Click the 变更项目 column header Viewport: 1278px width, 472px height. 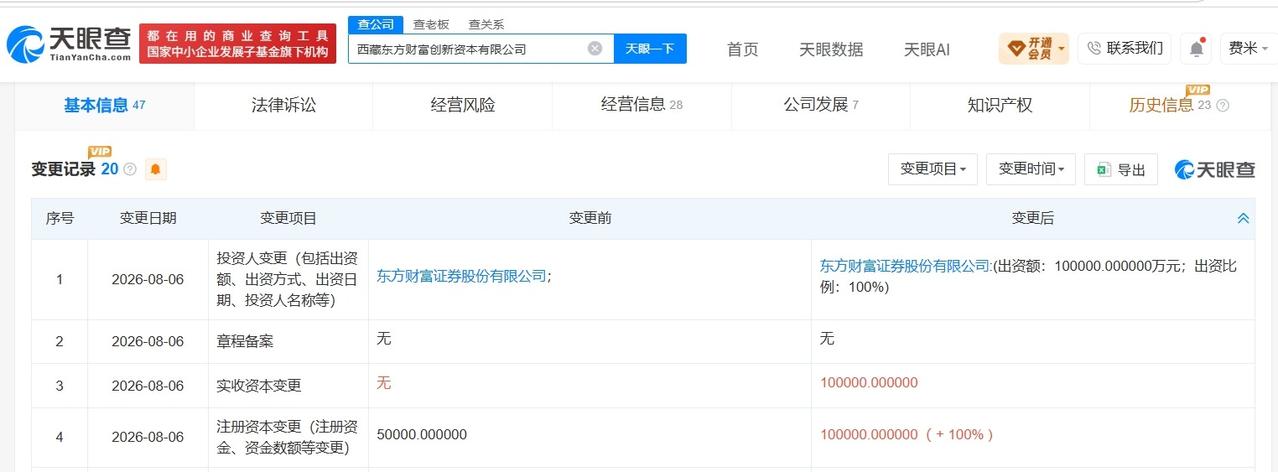coord(288,218)
